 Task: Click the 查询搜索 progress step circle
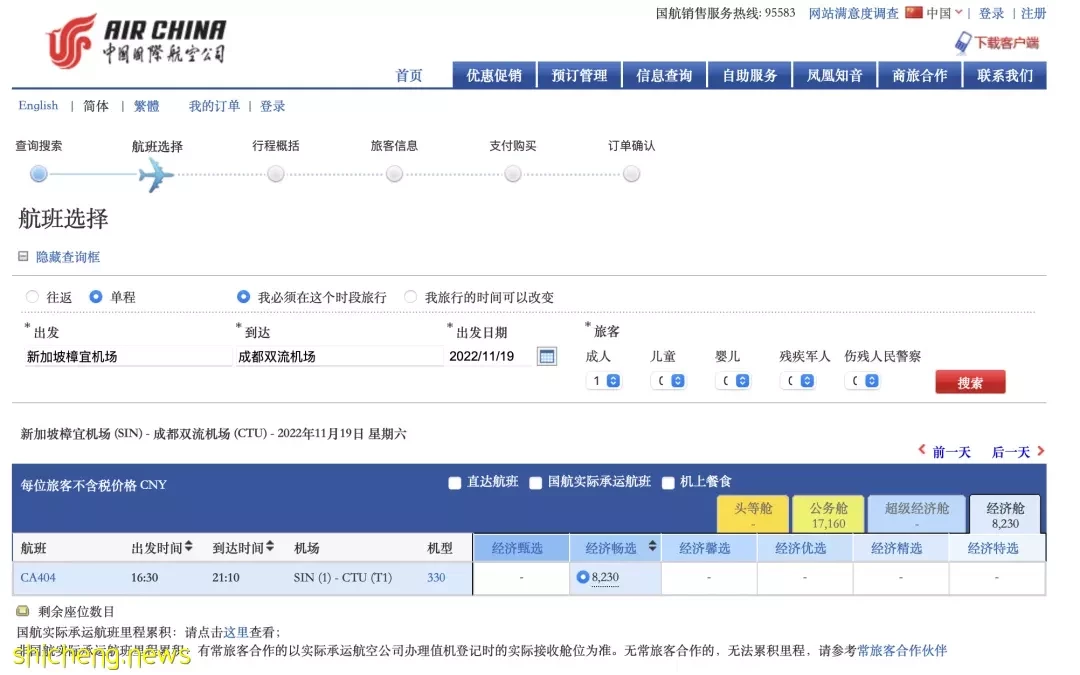39,174
